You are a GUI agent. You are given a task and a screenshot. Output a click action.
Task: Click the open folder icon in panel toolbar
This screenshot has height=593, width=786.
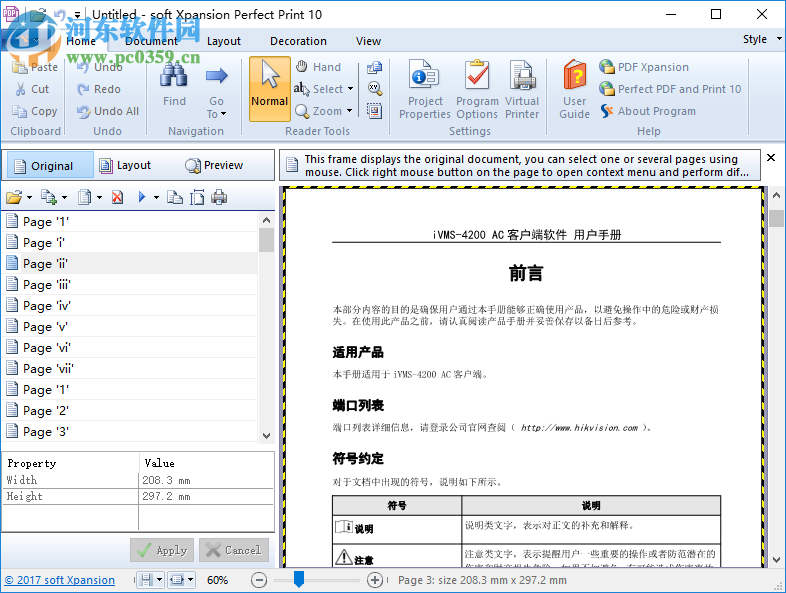pos(14,197)
